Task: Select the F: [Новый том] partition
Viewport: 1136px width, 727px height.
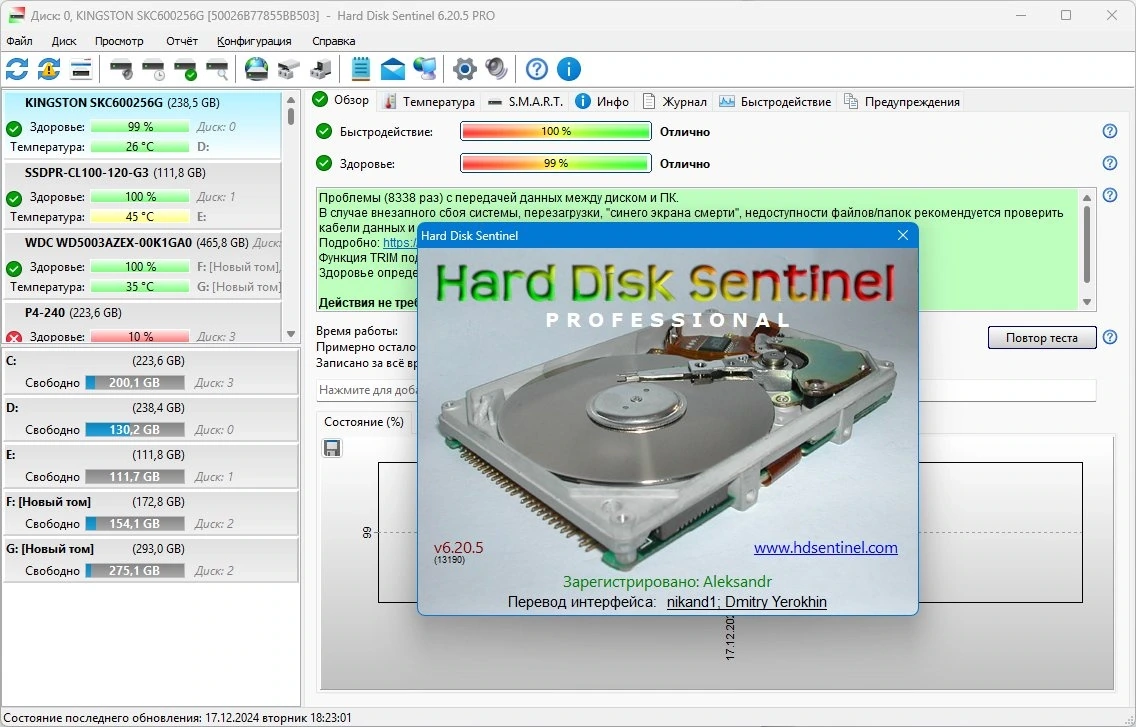Action: pyautogui.click(x=151, y=513)
